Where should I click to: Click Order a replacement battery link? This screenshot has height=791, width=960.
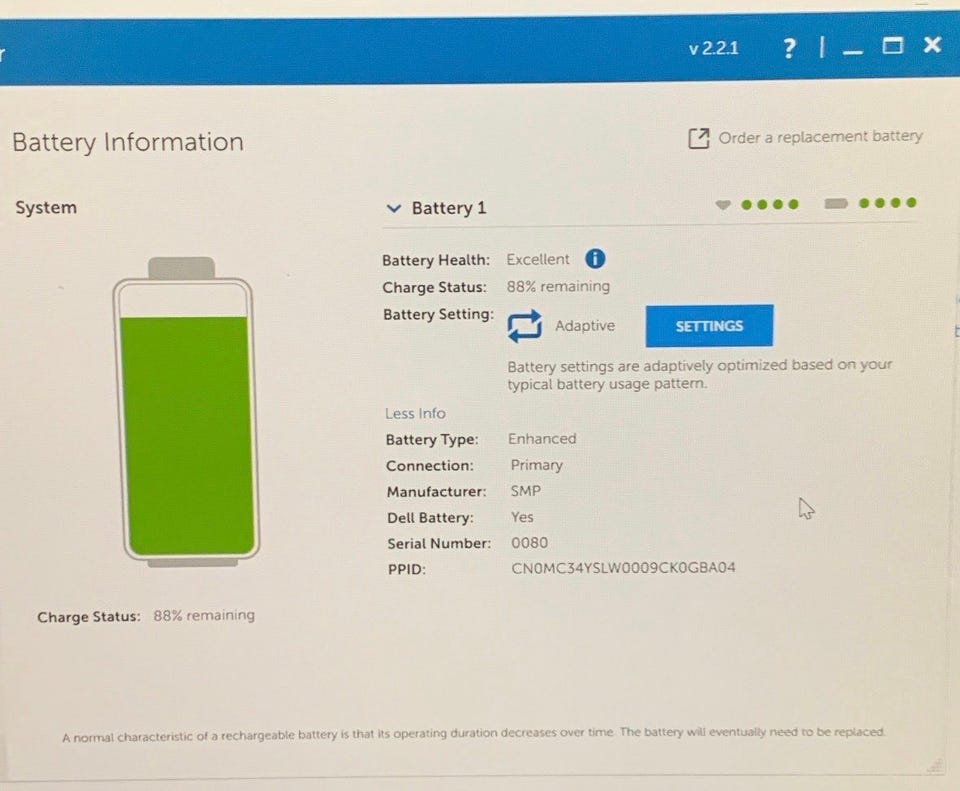(x=820, y=137)
